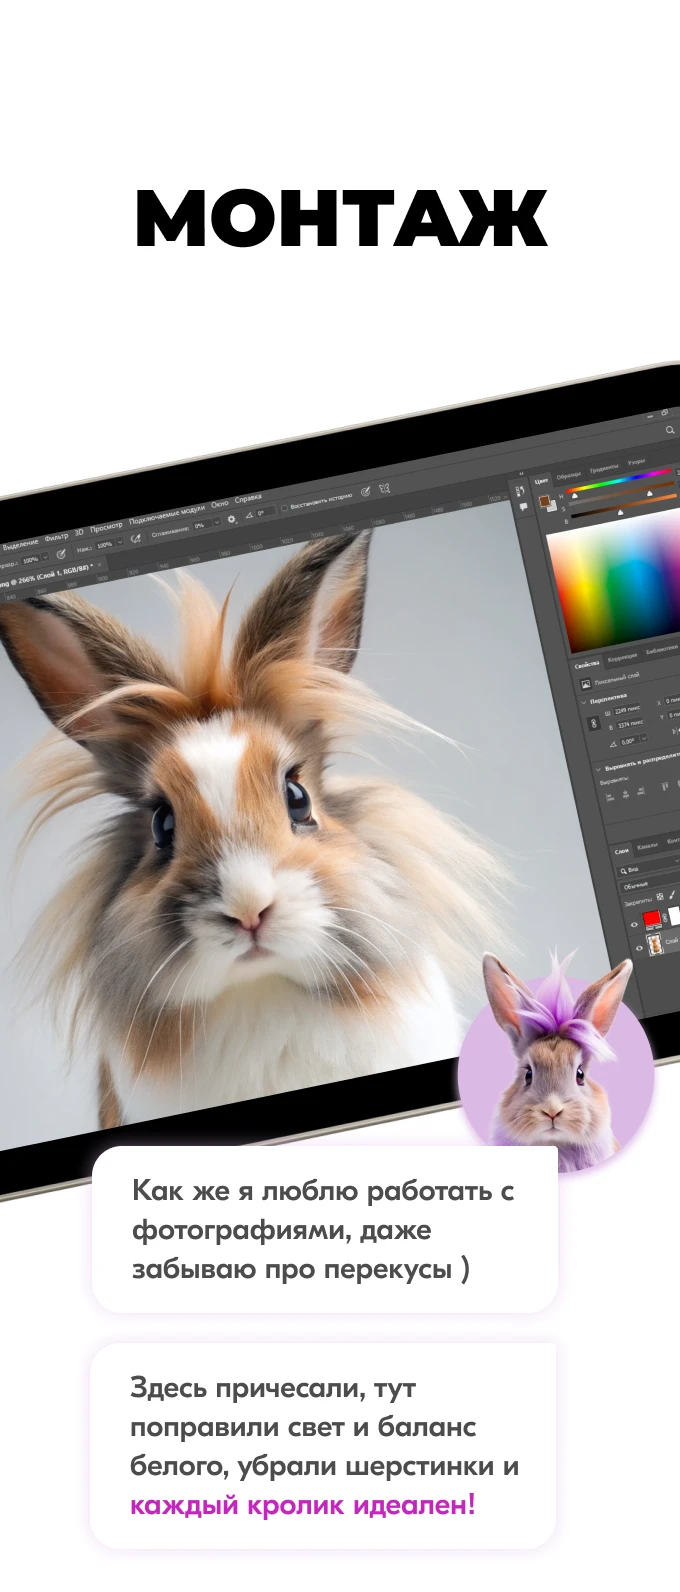
Task: Click the airbrush icon in options bar
Action: (x=135, y=540)
